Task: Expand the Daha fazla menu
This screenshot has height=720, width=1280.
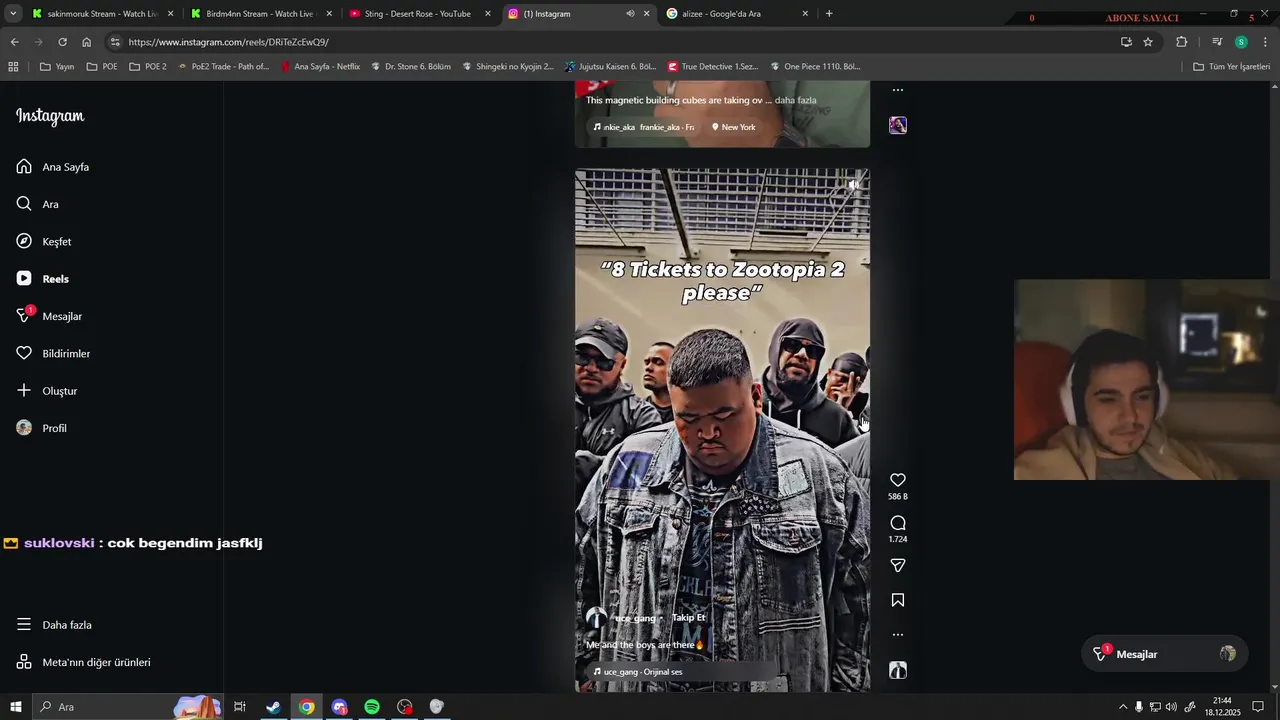Action: 54,625
